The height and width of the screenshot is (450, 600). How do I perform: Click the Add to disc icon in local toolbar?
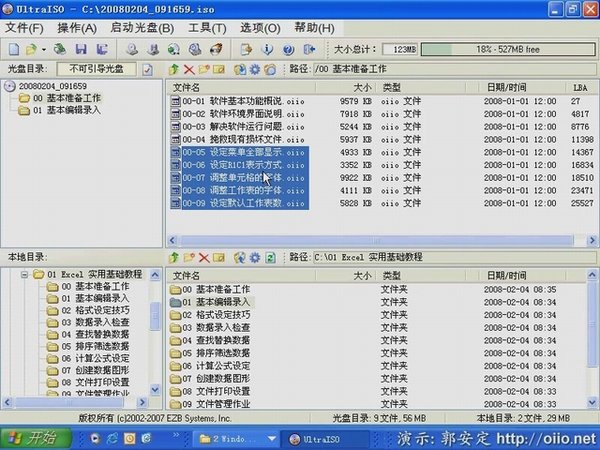coord(240,258)
